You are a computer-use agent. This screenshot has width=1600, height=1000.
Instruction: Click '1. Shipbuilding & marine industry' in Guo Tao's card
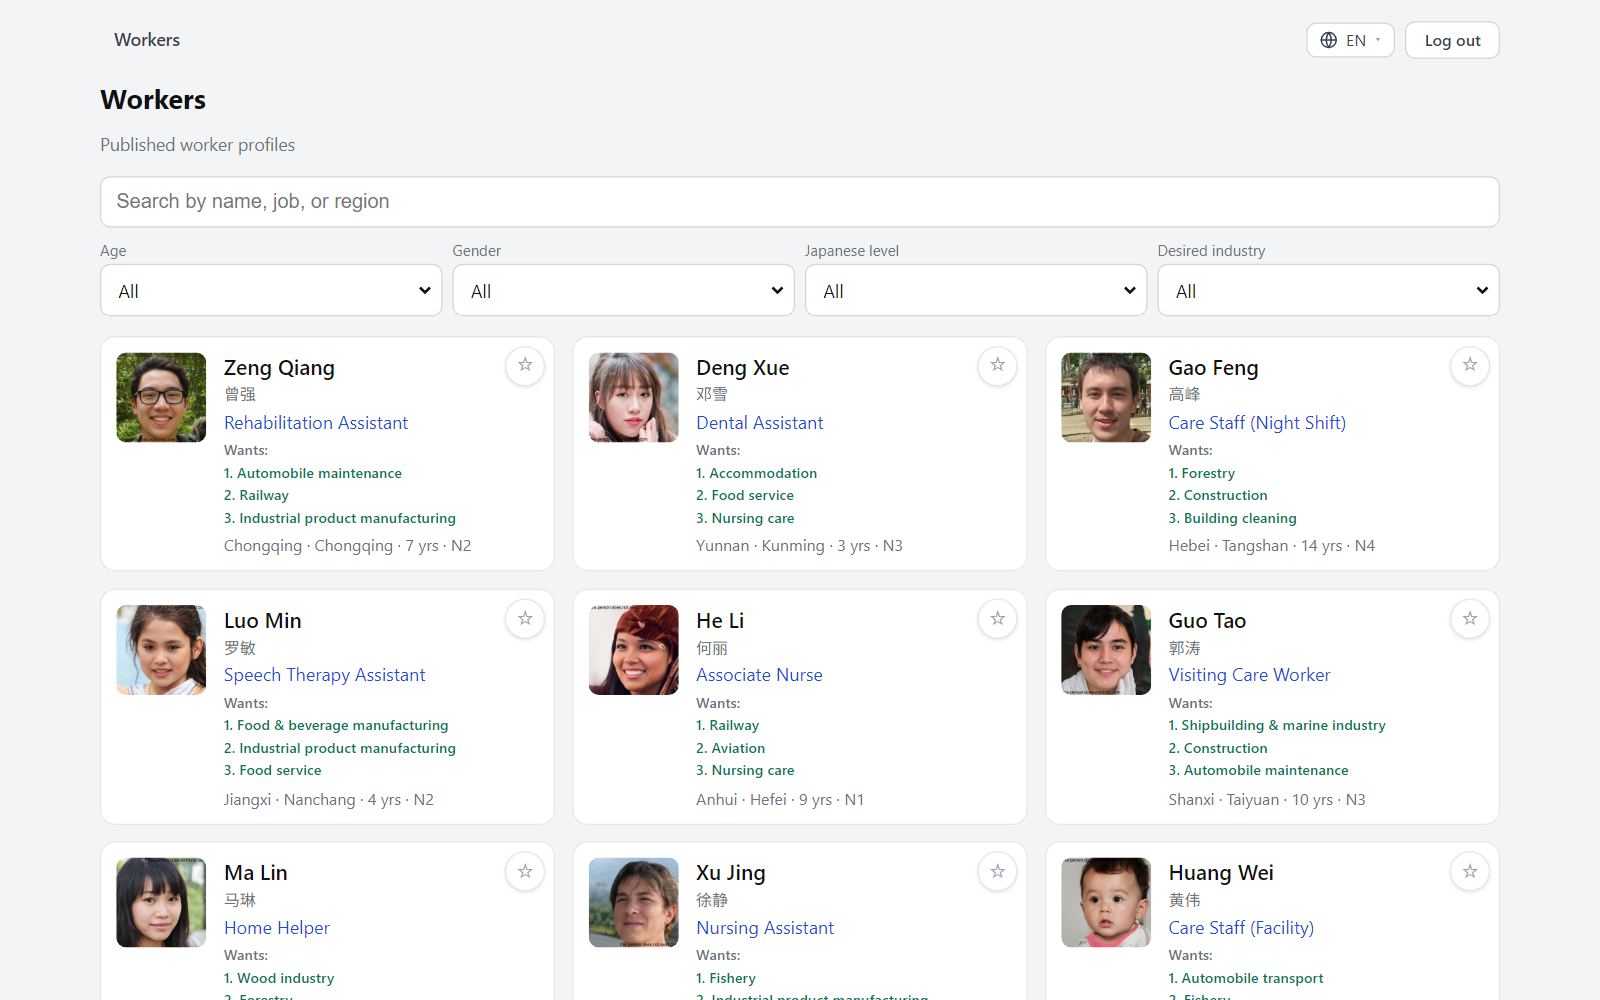coord(1277,725)
